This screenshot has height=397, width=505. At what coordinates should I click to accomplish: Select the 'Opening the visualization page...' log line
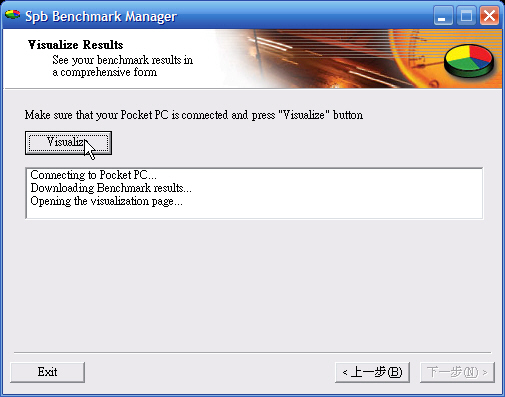click(106, 201)
